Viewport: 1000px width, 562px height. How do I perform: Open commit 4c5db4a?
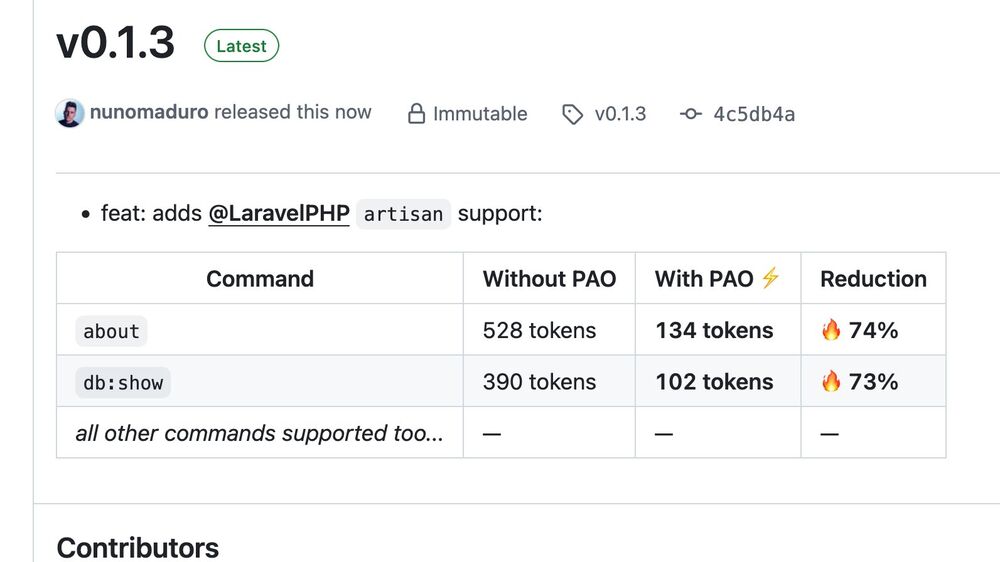754,114
